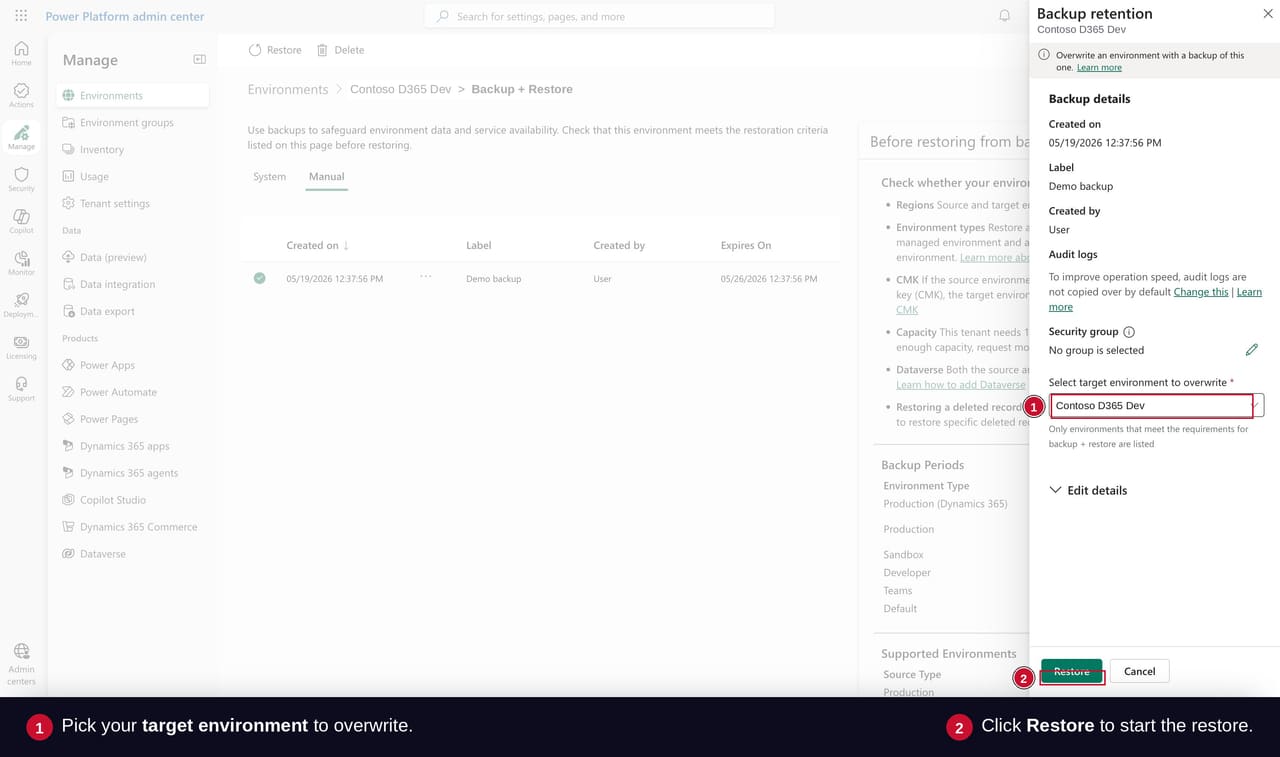This screenshot has height=757, width=1280.
Task: Open Learn more link in panel banner
Action: coord(1099,68)
